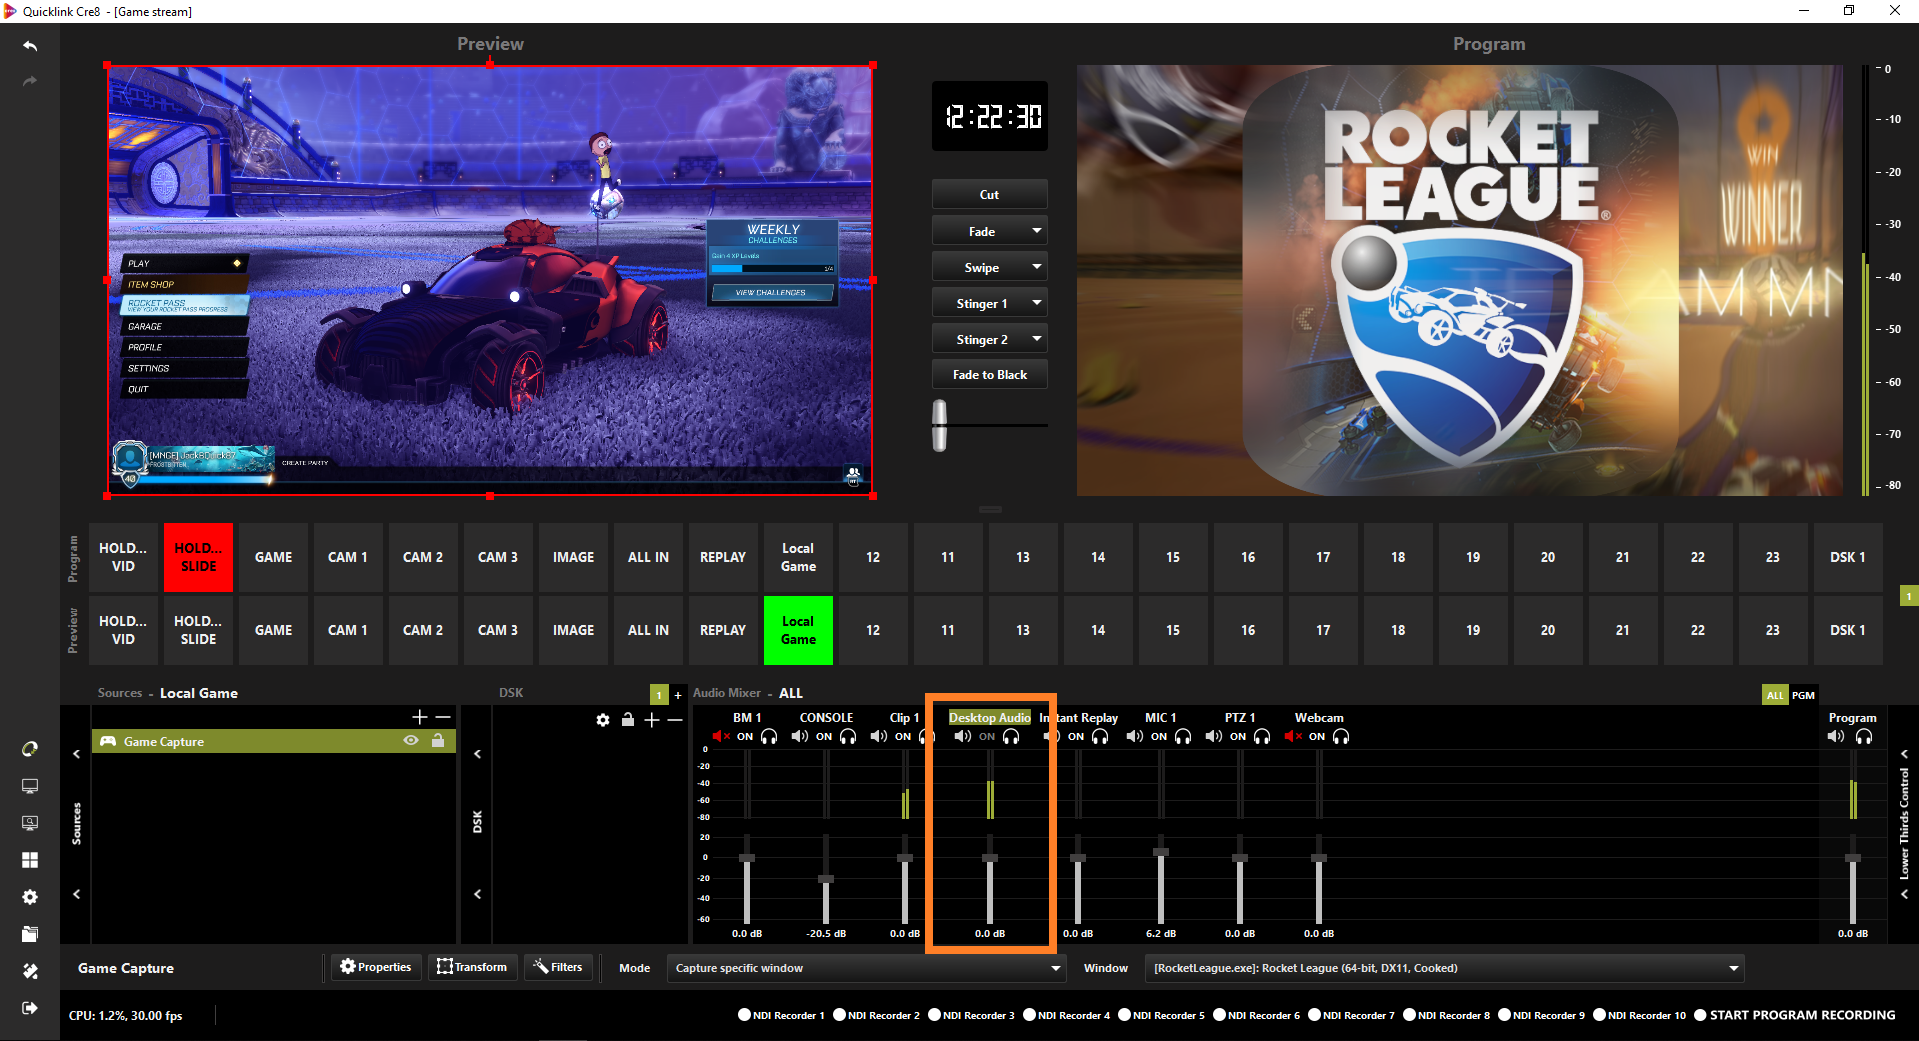The height and width of the screenshot is (1041, 1919).
Task: Click the Cut transition button
Action: click(990, 194)
